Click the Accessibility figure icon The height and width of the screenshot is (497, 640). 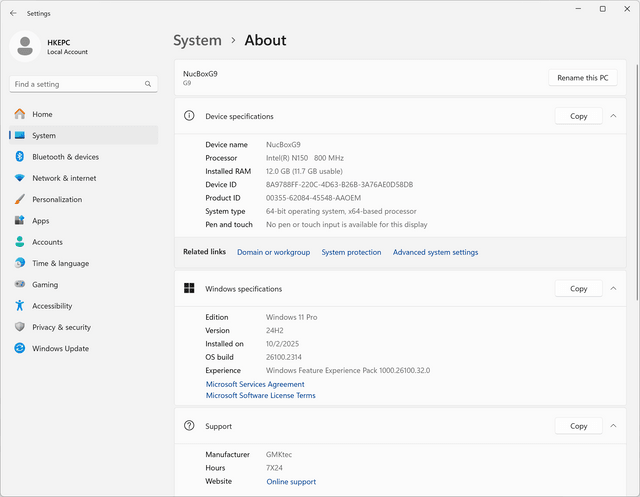[20, 305]
